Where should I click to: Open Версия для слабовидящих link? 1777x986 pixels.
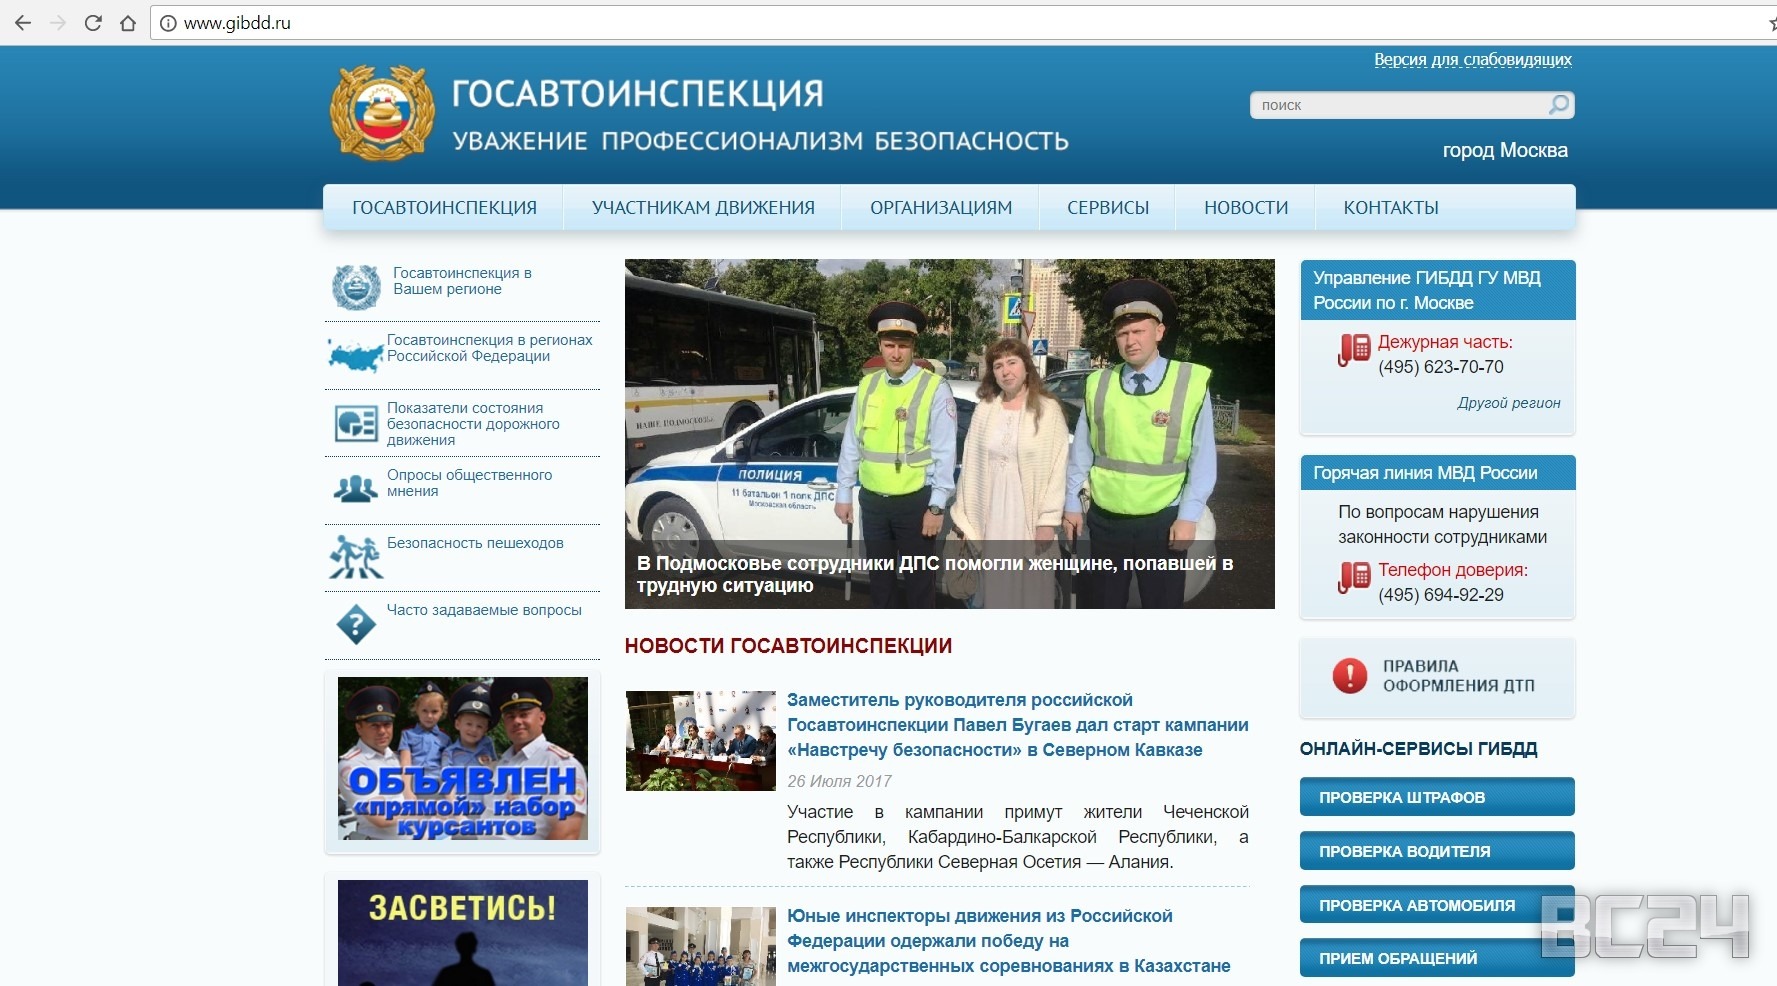(1472, 60)
